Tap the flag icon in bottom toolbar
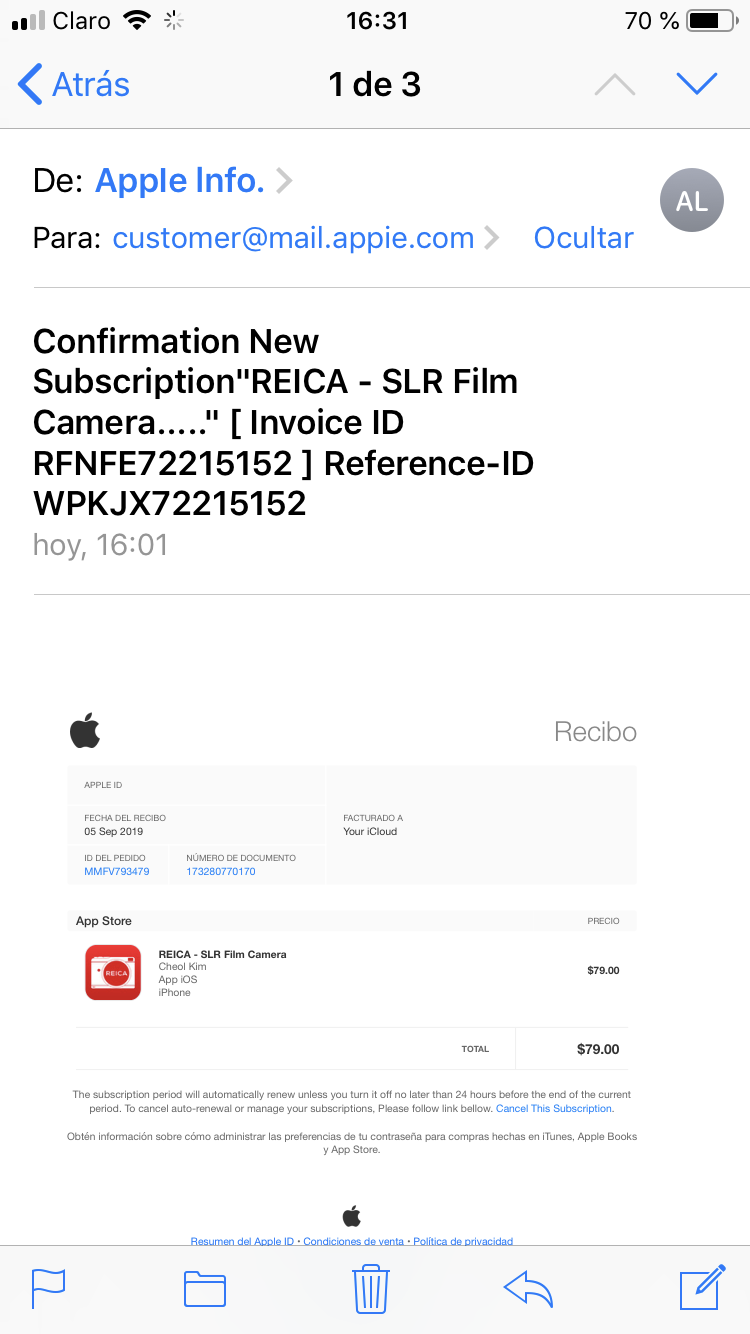The height and width of the screenshot is (1334, 750). point(48,1288)
